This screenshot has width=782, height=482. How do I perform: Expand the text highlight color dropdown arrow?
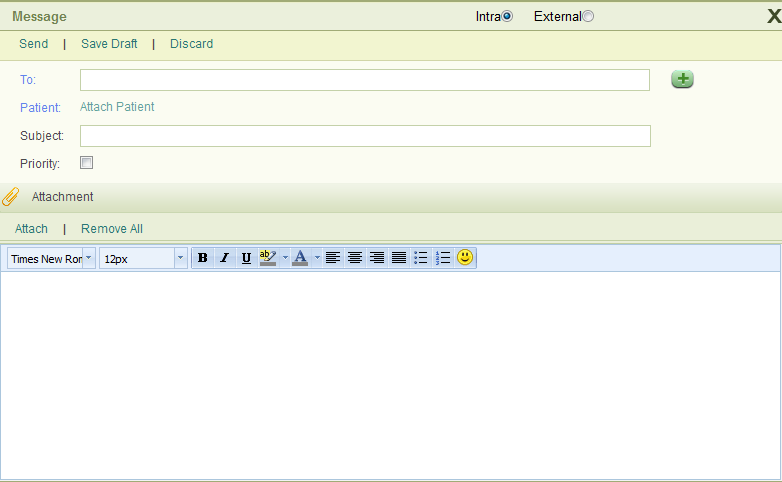[x=285, y=258]
